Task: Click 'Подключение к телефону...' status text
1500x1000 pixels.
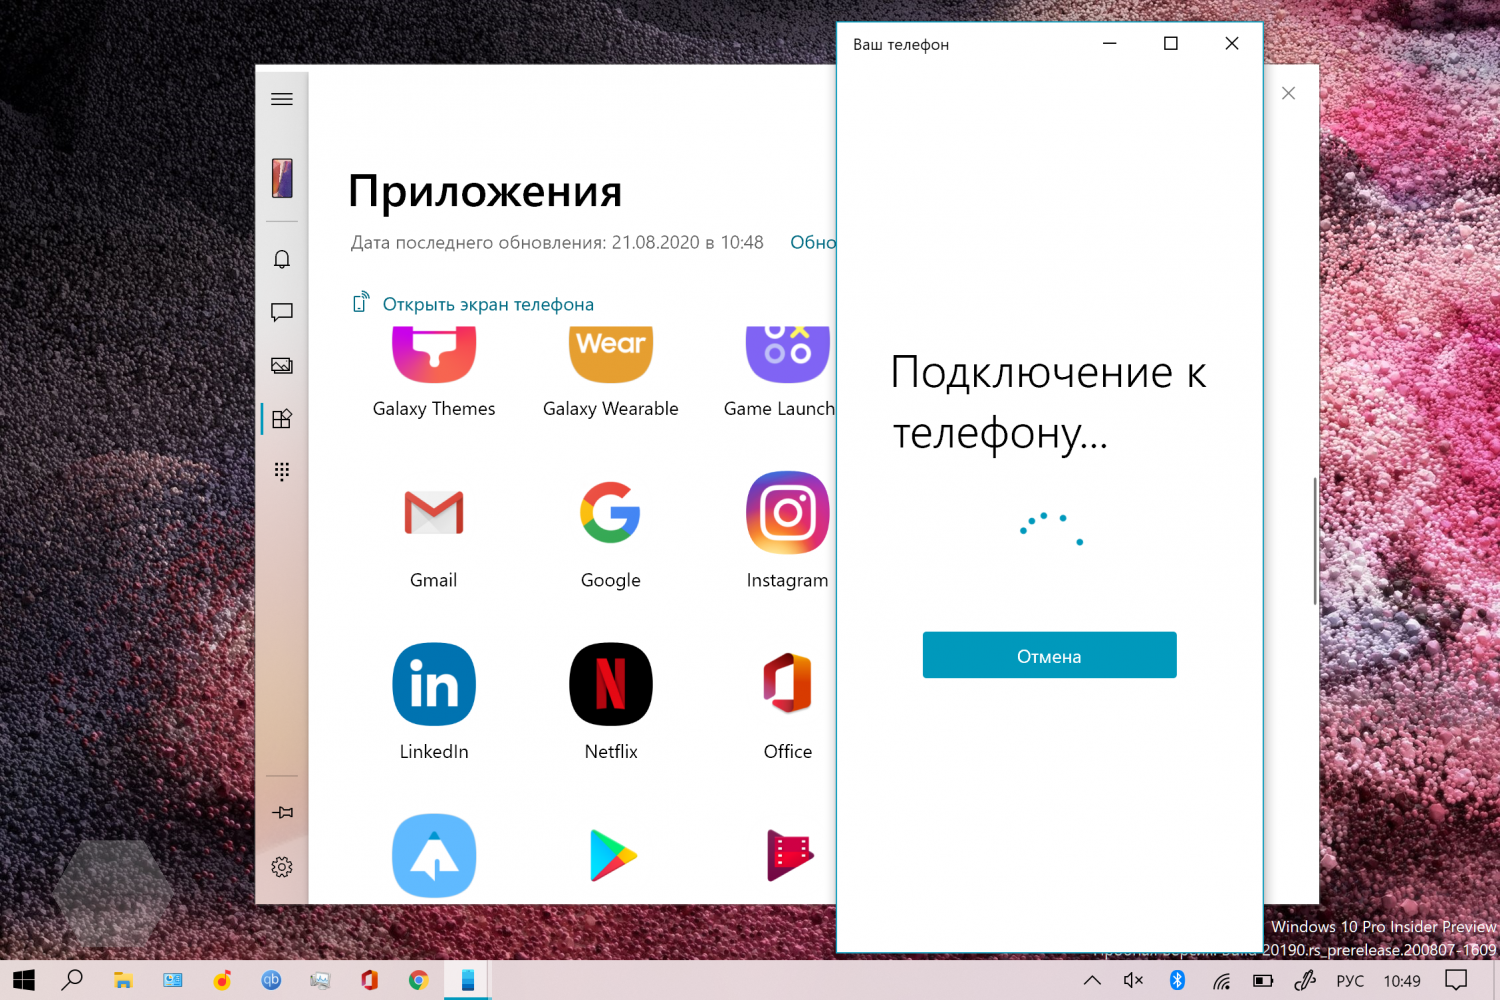Action: tap(1048, 402)
